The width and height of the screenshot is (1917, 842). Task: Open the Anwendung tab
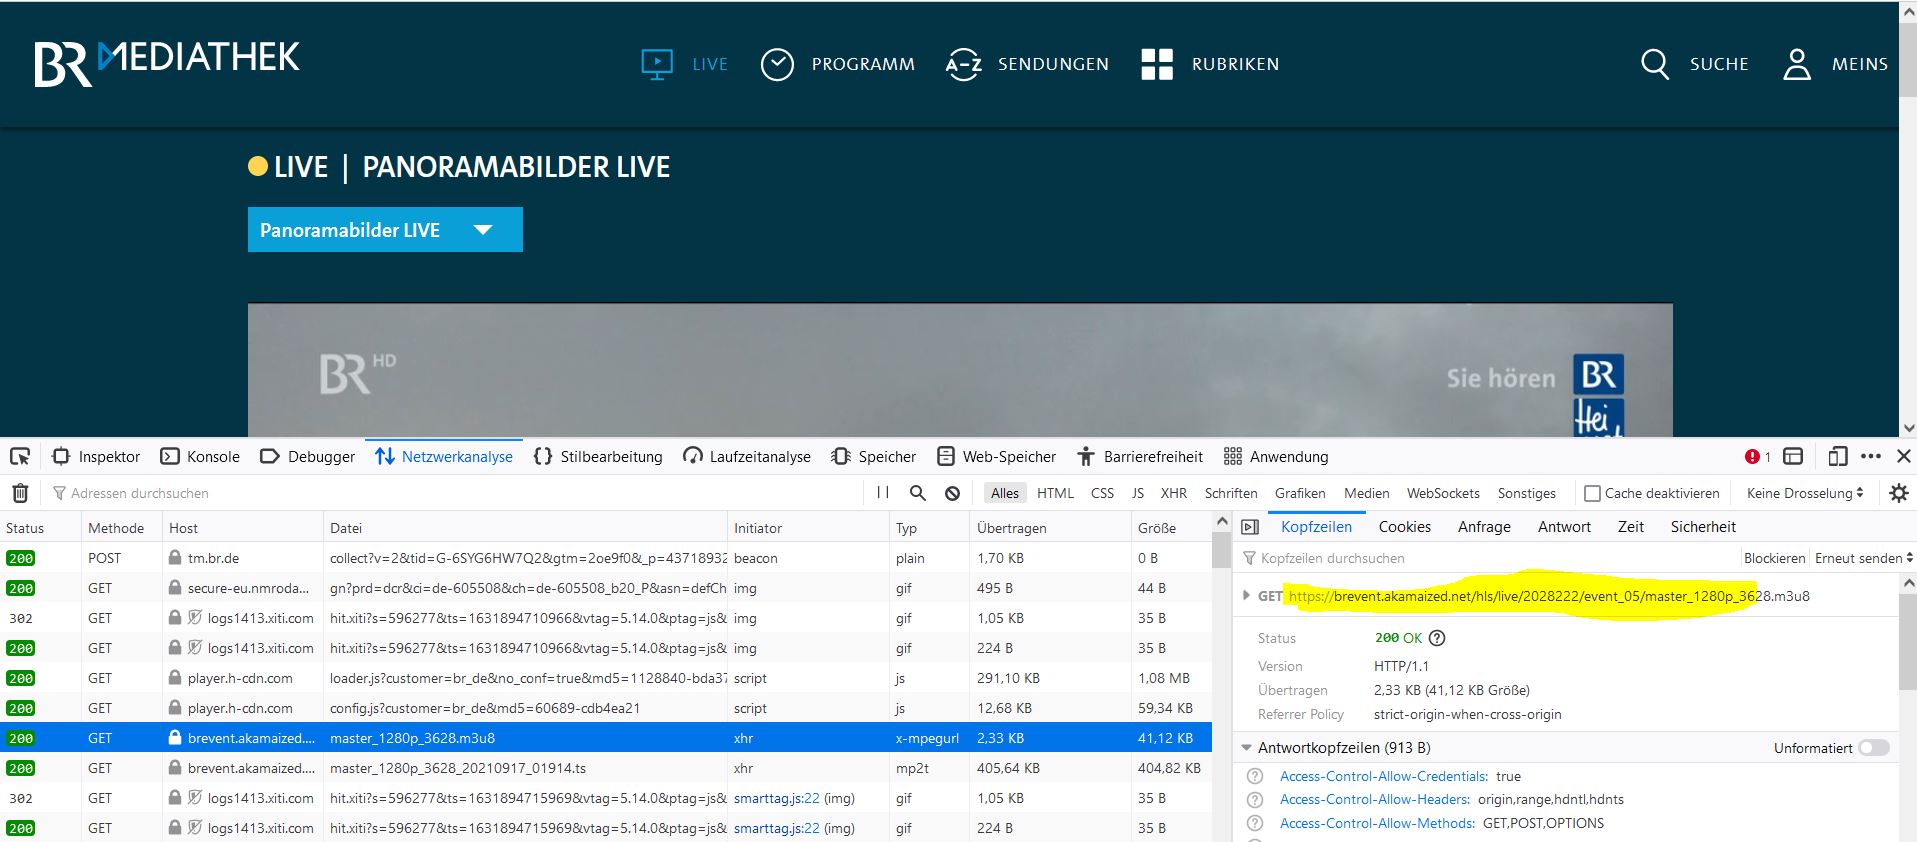1276,456
